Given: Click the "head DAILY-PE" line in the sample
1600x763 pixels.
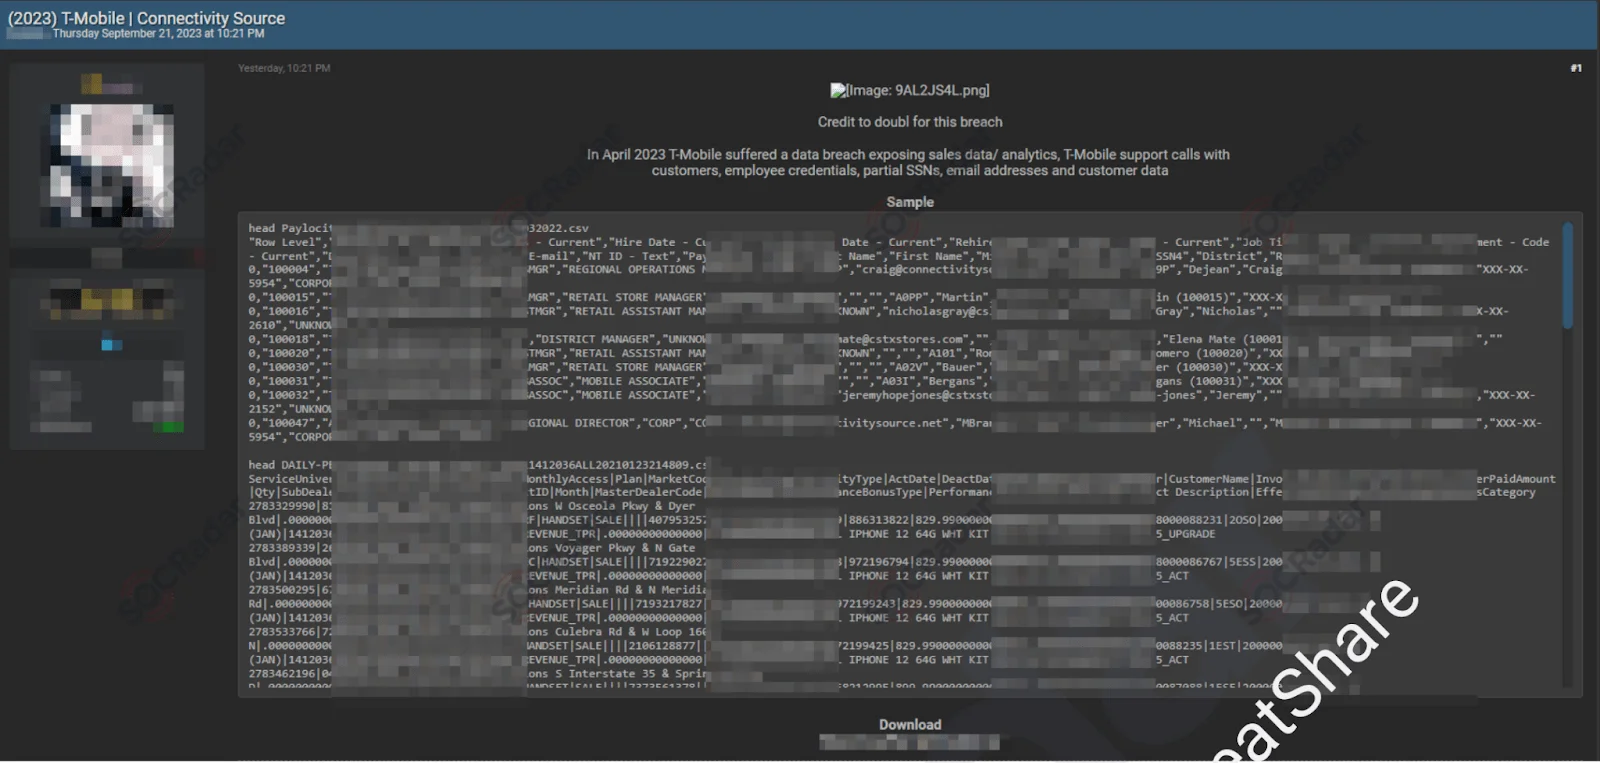Looking at the screenshot, I should tap(290, 465).
